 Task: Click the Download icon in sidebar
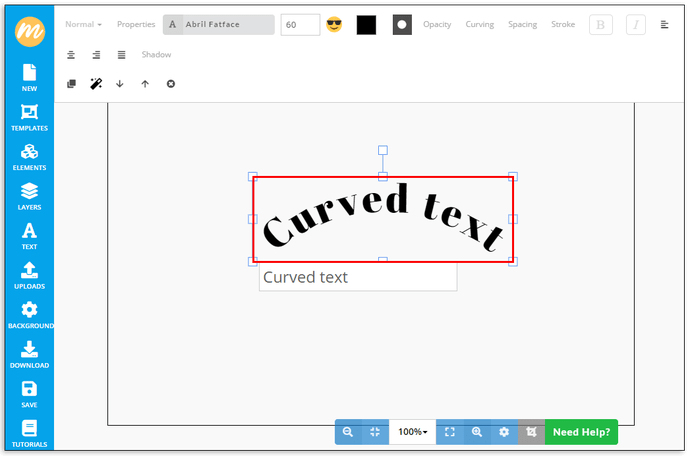click(x=29, y=354)
